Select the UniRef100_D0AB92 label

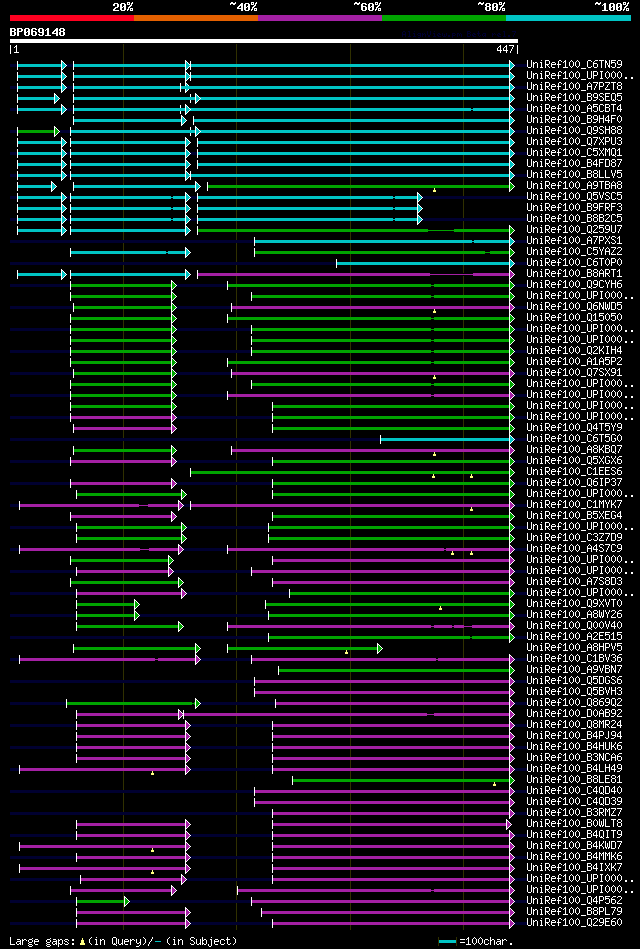[x=574, y=714]
